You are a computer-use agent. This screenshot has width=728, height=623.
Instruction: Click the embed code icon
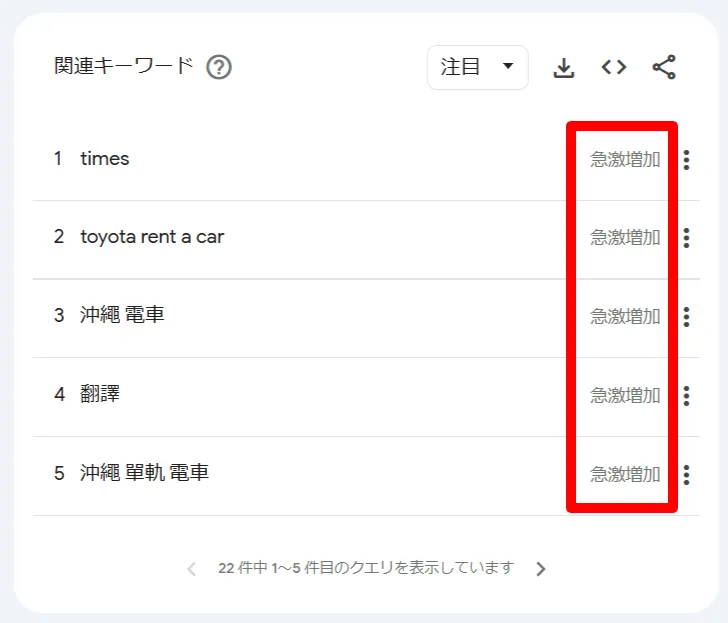click(x=614, y=67)
